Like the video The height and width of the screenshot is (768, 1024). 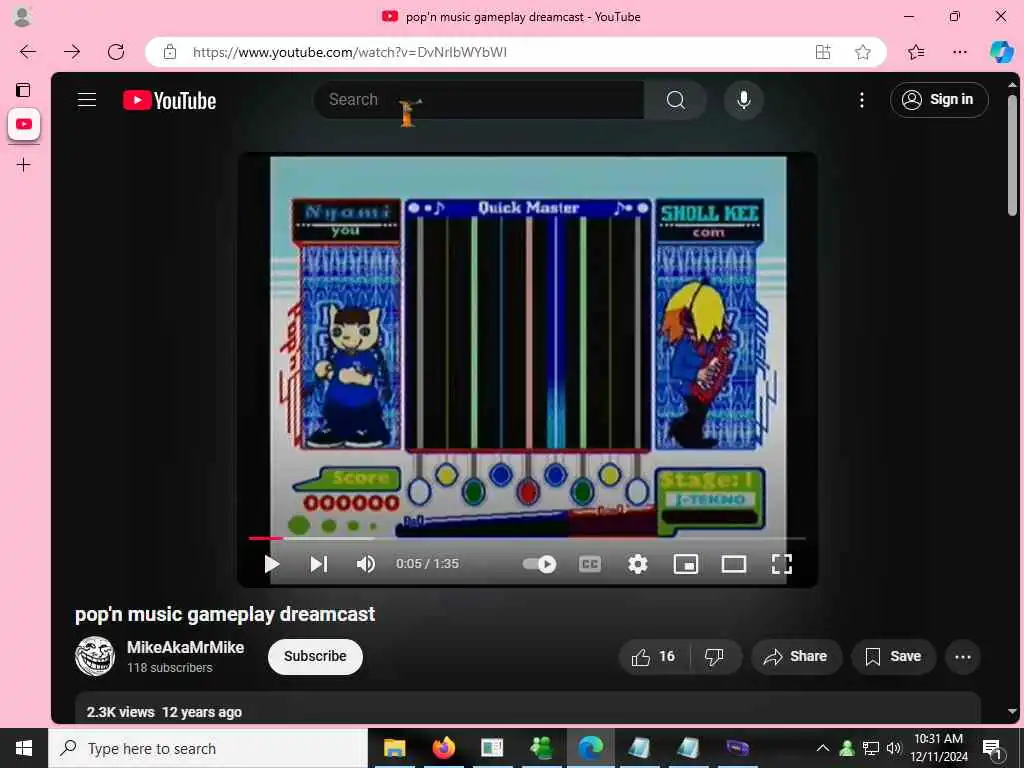point(654,656)
